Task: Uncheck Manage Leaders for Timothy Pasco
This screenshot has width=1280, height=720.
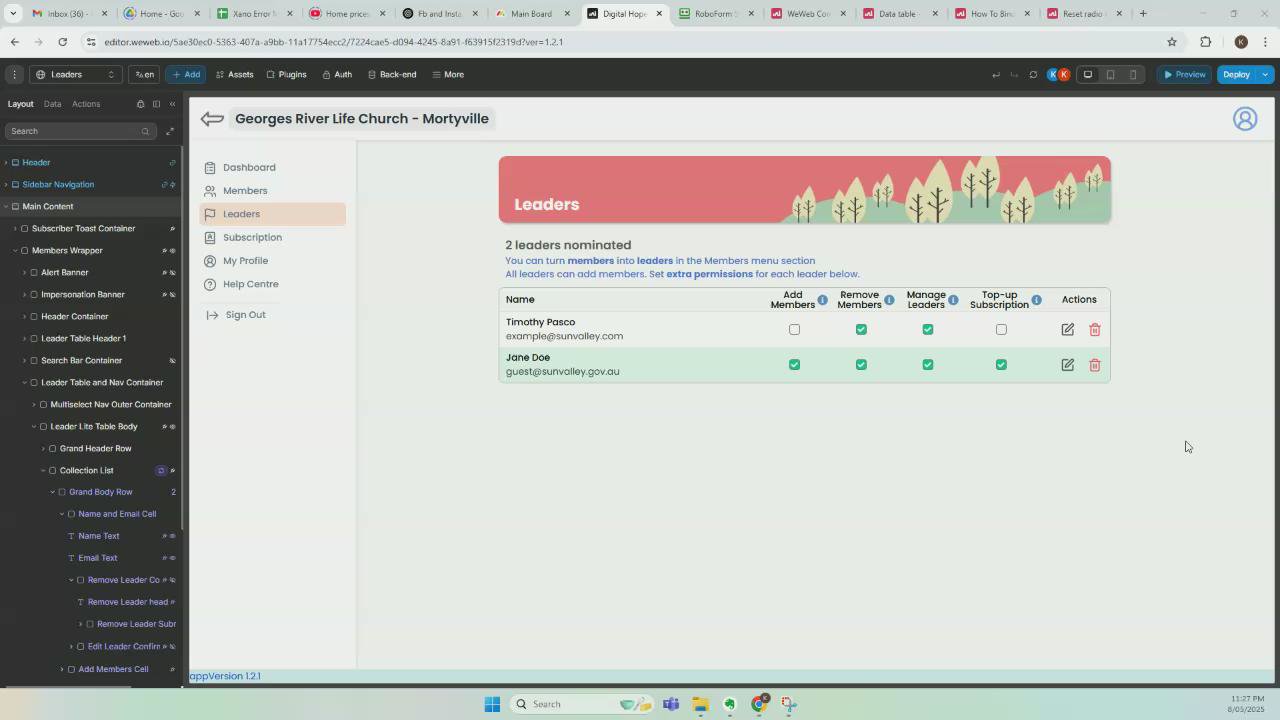Action: pyautogui.click(x=928, y=330)
